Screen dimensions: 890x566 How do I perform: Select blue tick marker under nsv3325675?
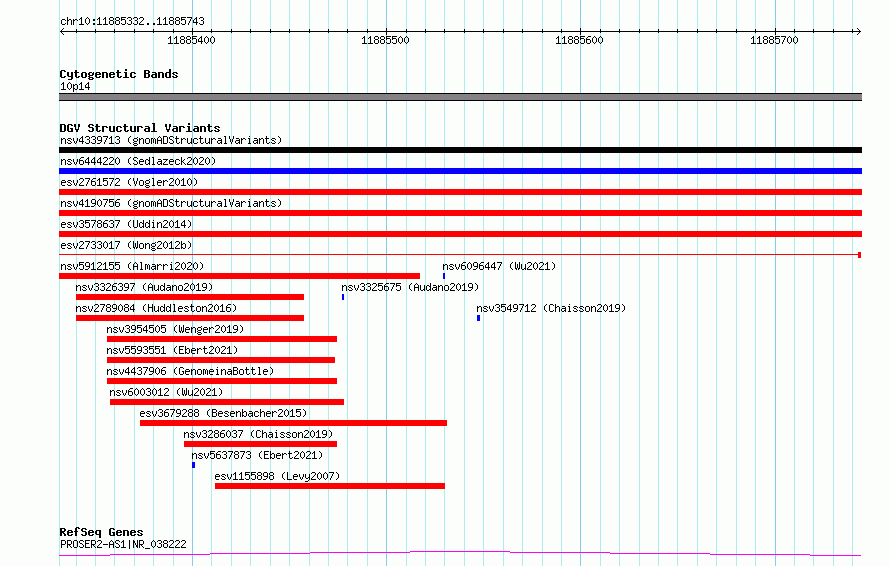click(x=343, y=297)
